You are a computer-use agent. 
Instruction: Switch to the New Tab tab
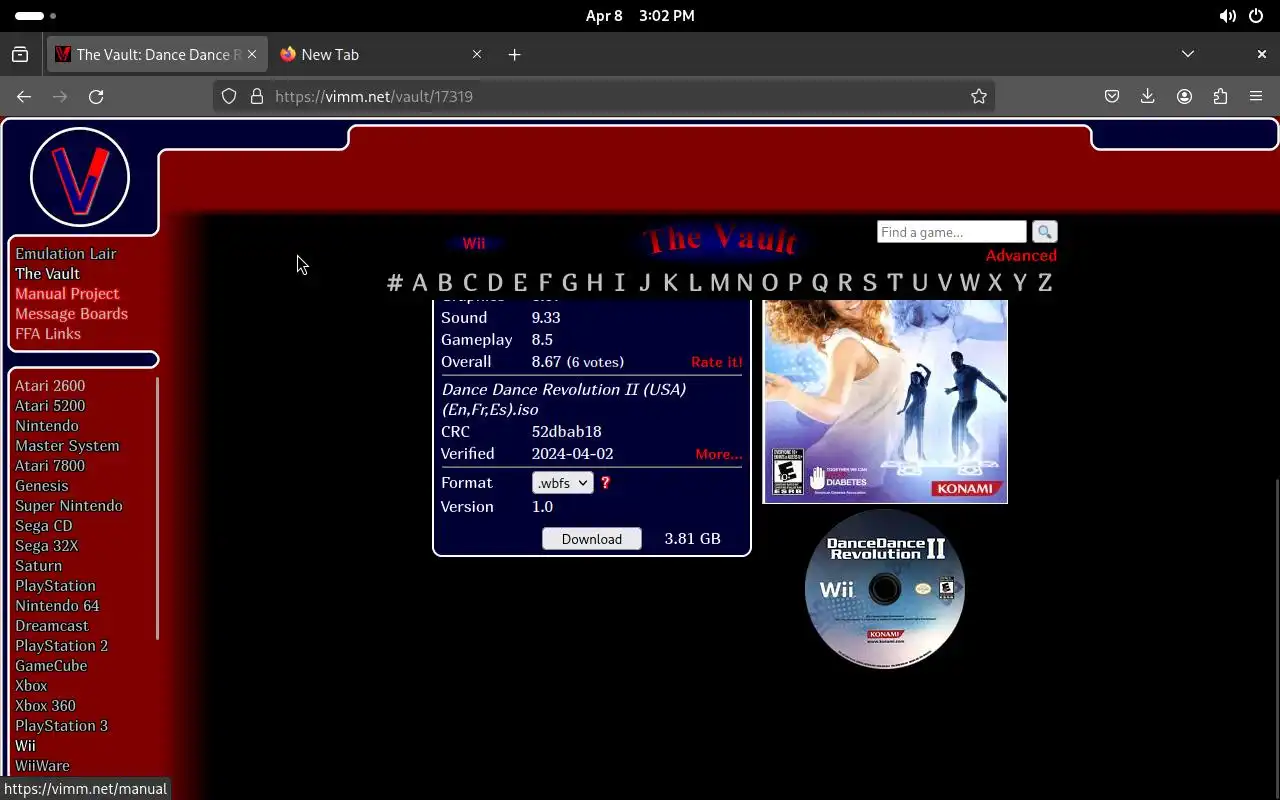381,54
